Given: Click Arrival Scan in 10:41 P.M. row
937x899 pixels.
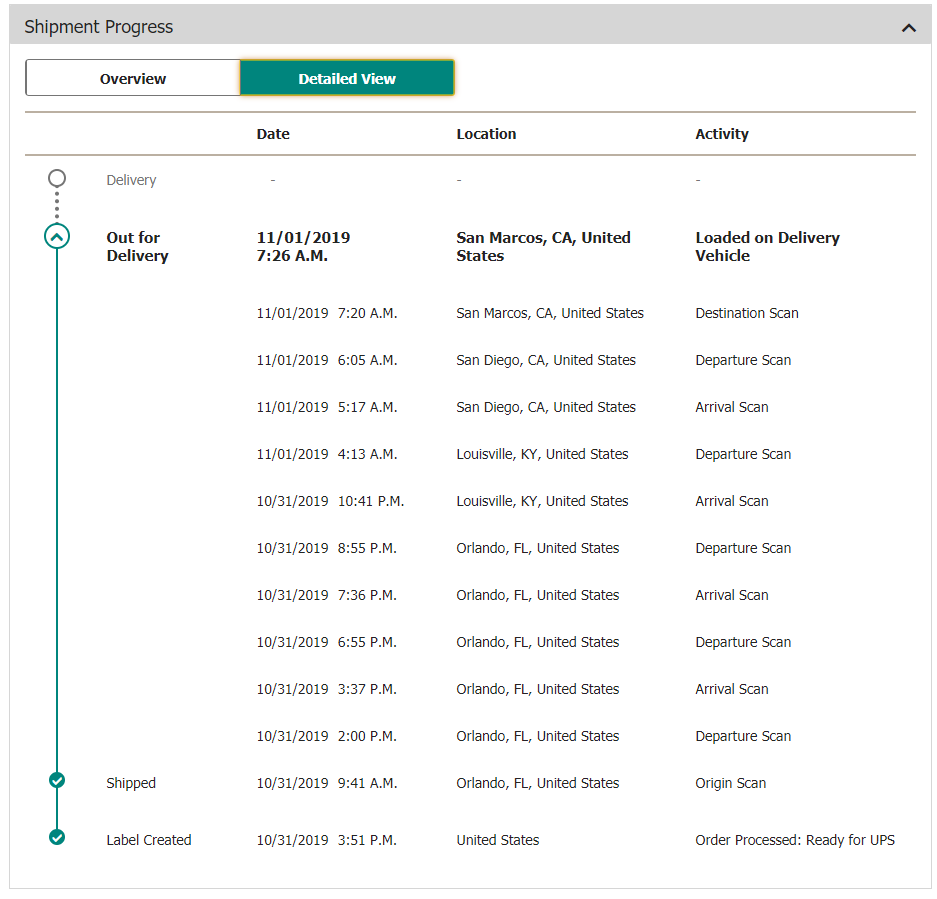Looking at the screenshot, I should tap(731, 501).
